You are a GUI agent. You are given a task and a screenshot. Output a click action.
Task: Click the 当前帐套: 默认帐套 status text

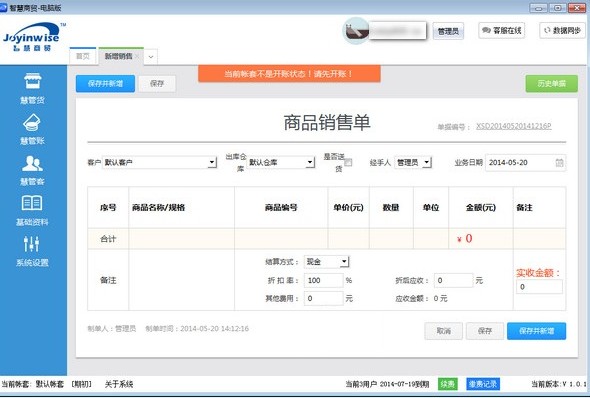click(33, 384)
